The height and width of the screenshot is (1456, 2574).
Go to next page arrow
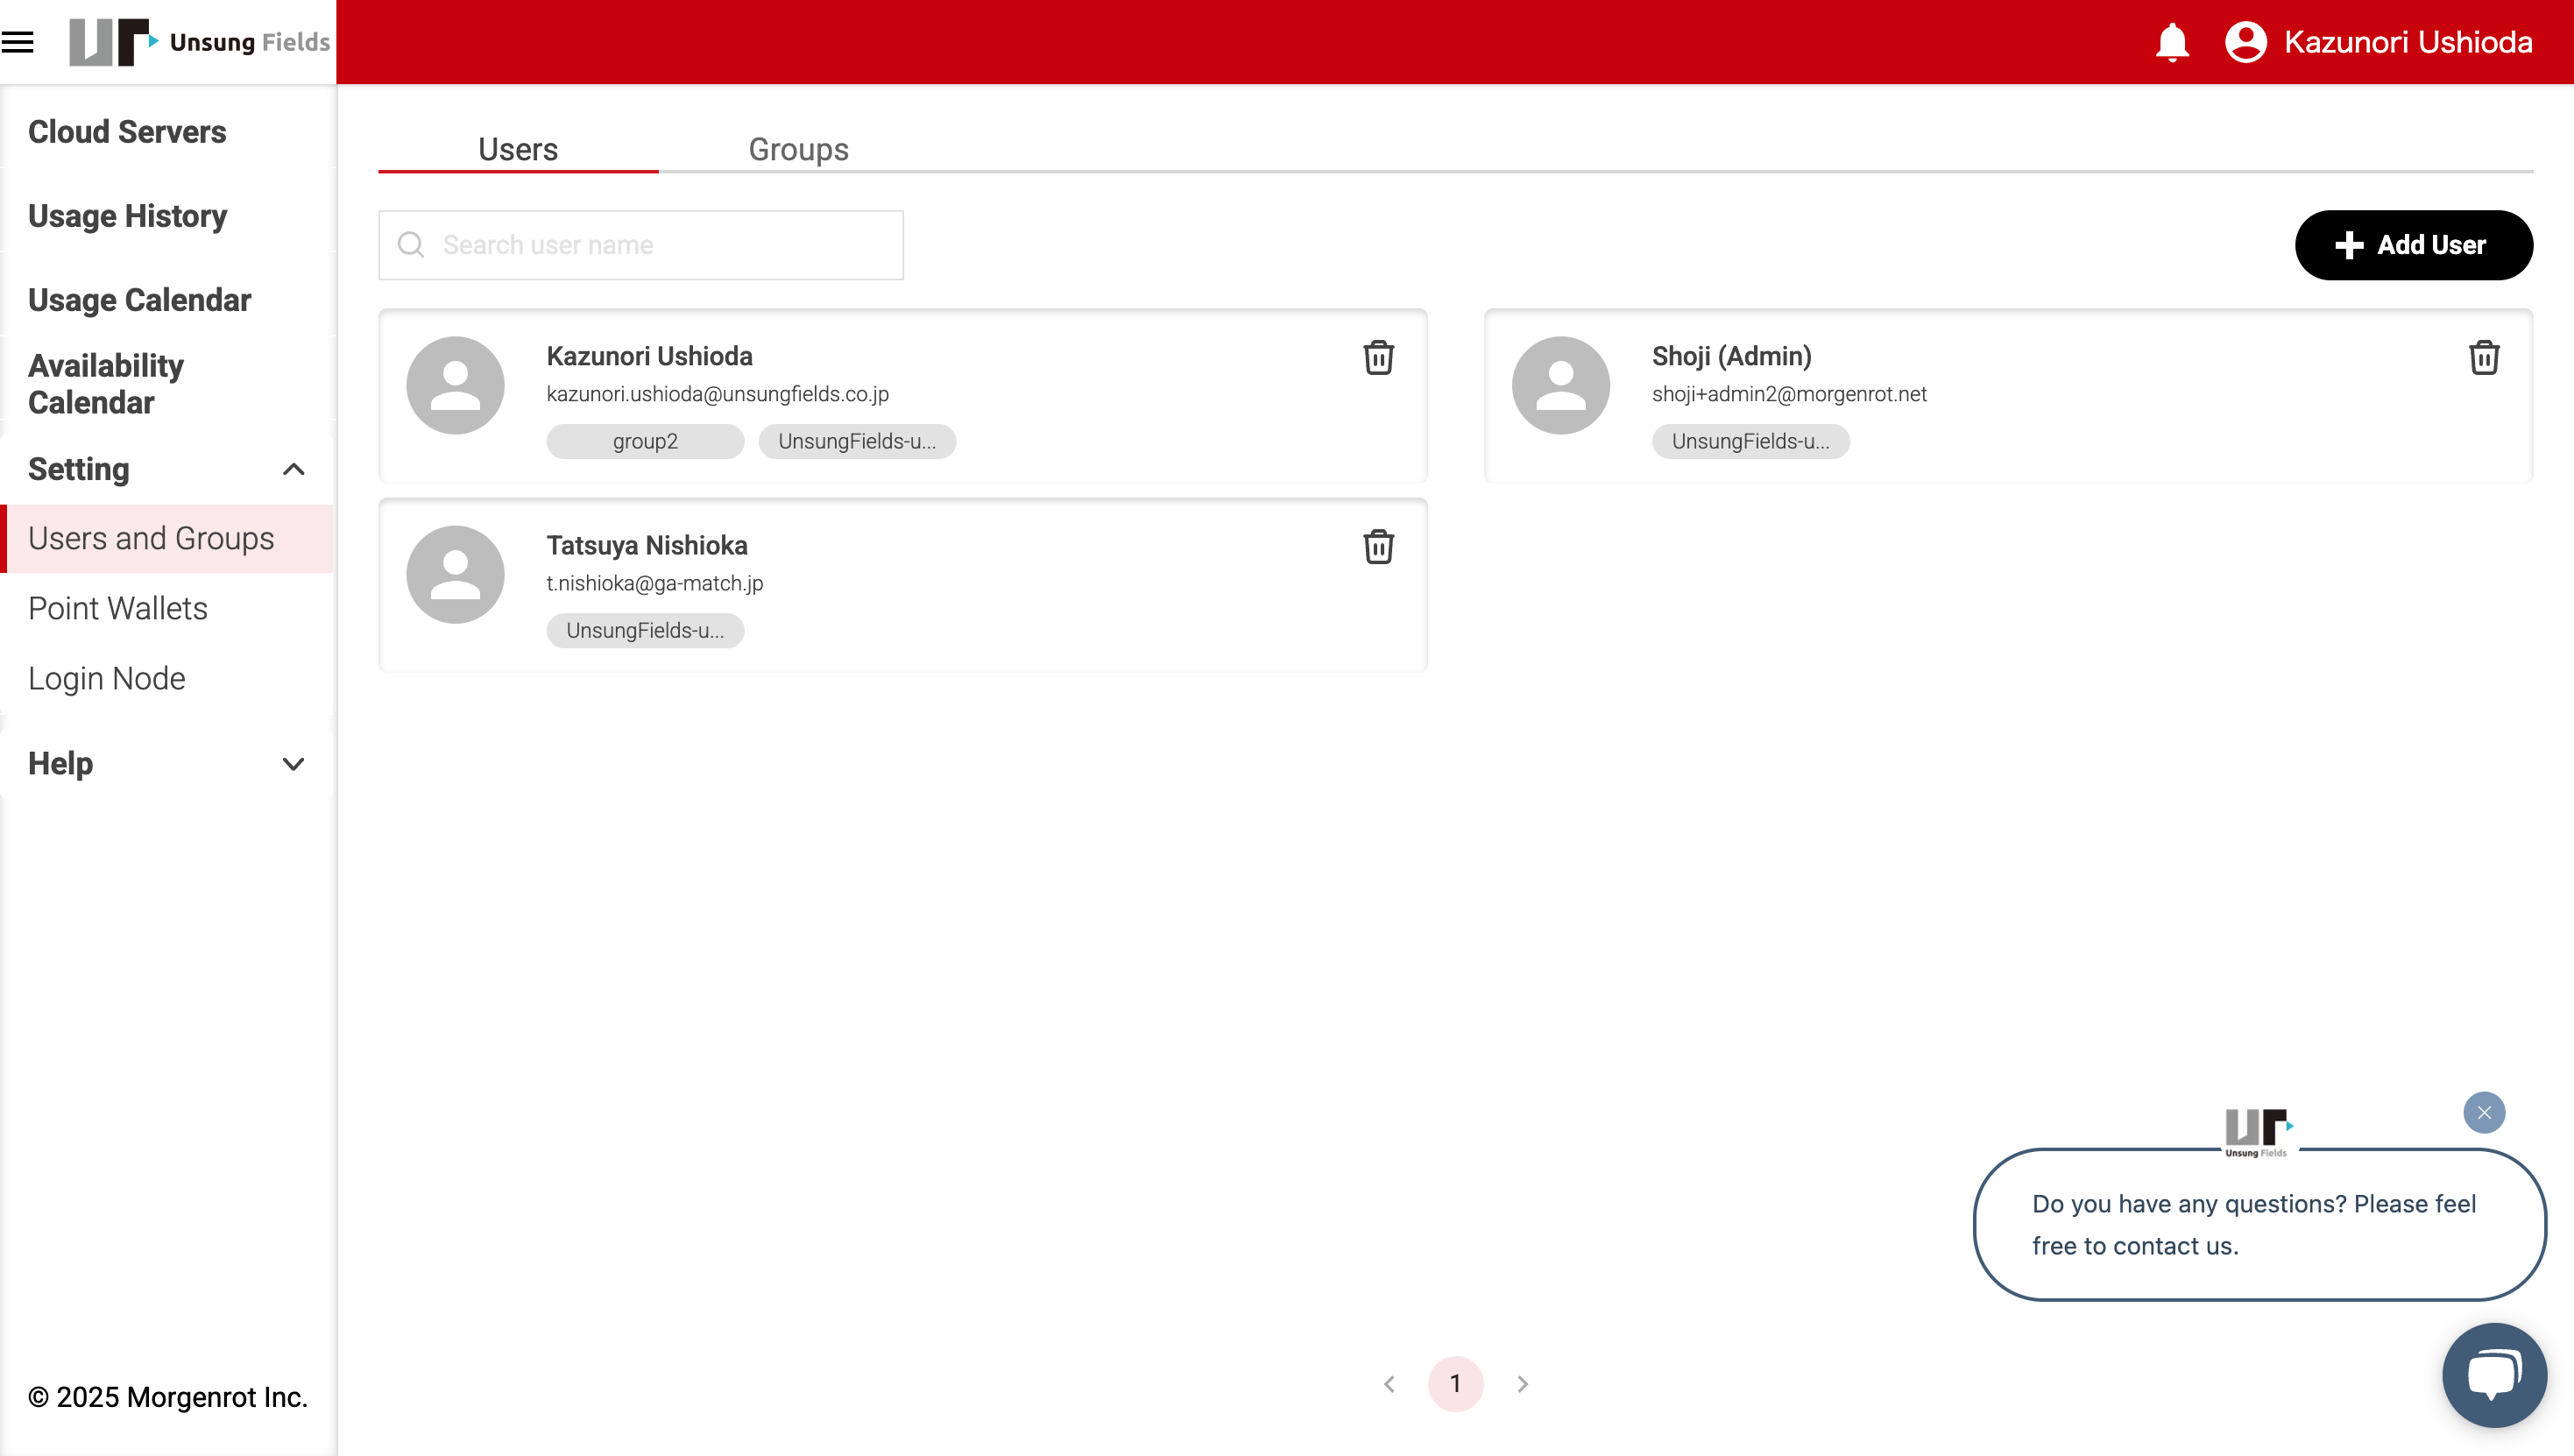tap(1522, 1383)
